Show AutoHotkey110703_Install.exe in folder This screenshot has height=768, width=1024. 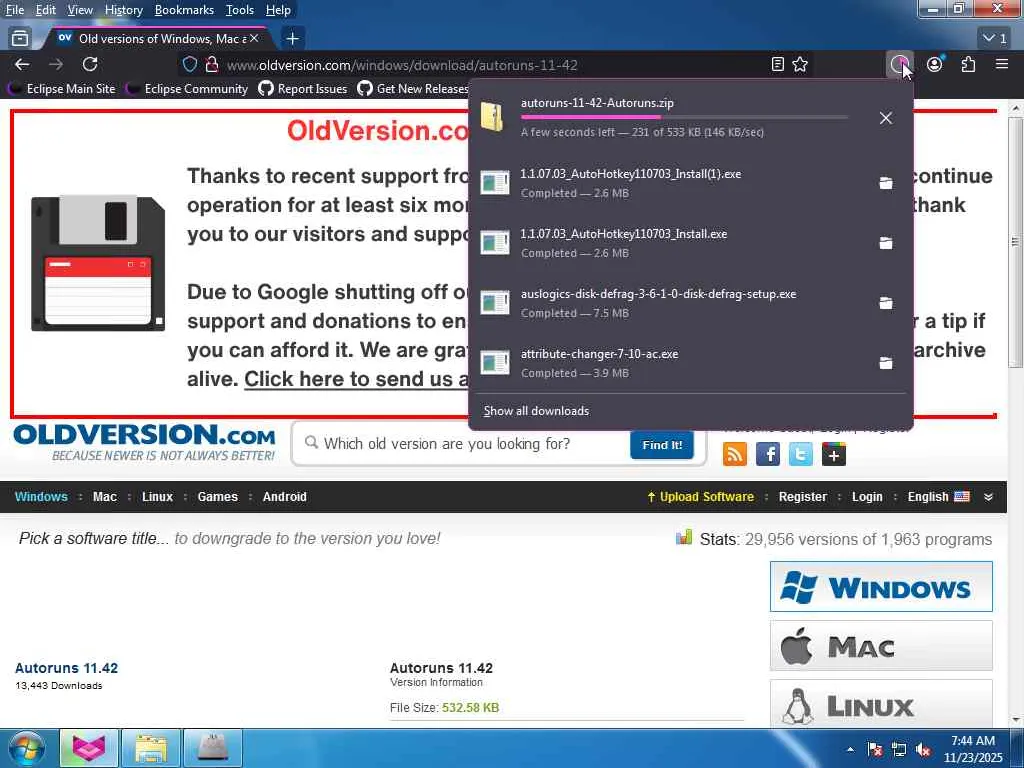[x=886, y=243]
